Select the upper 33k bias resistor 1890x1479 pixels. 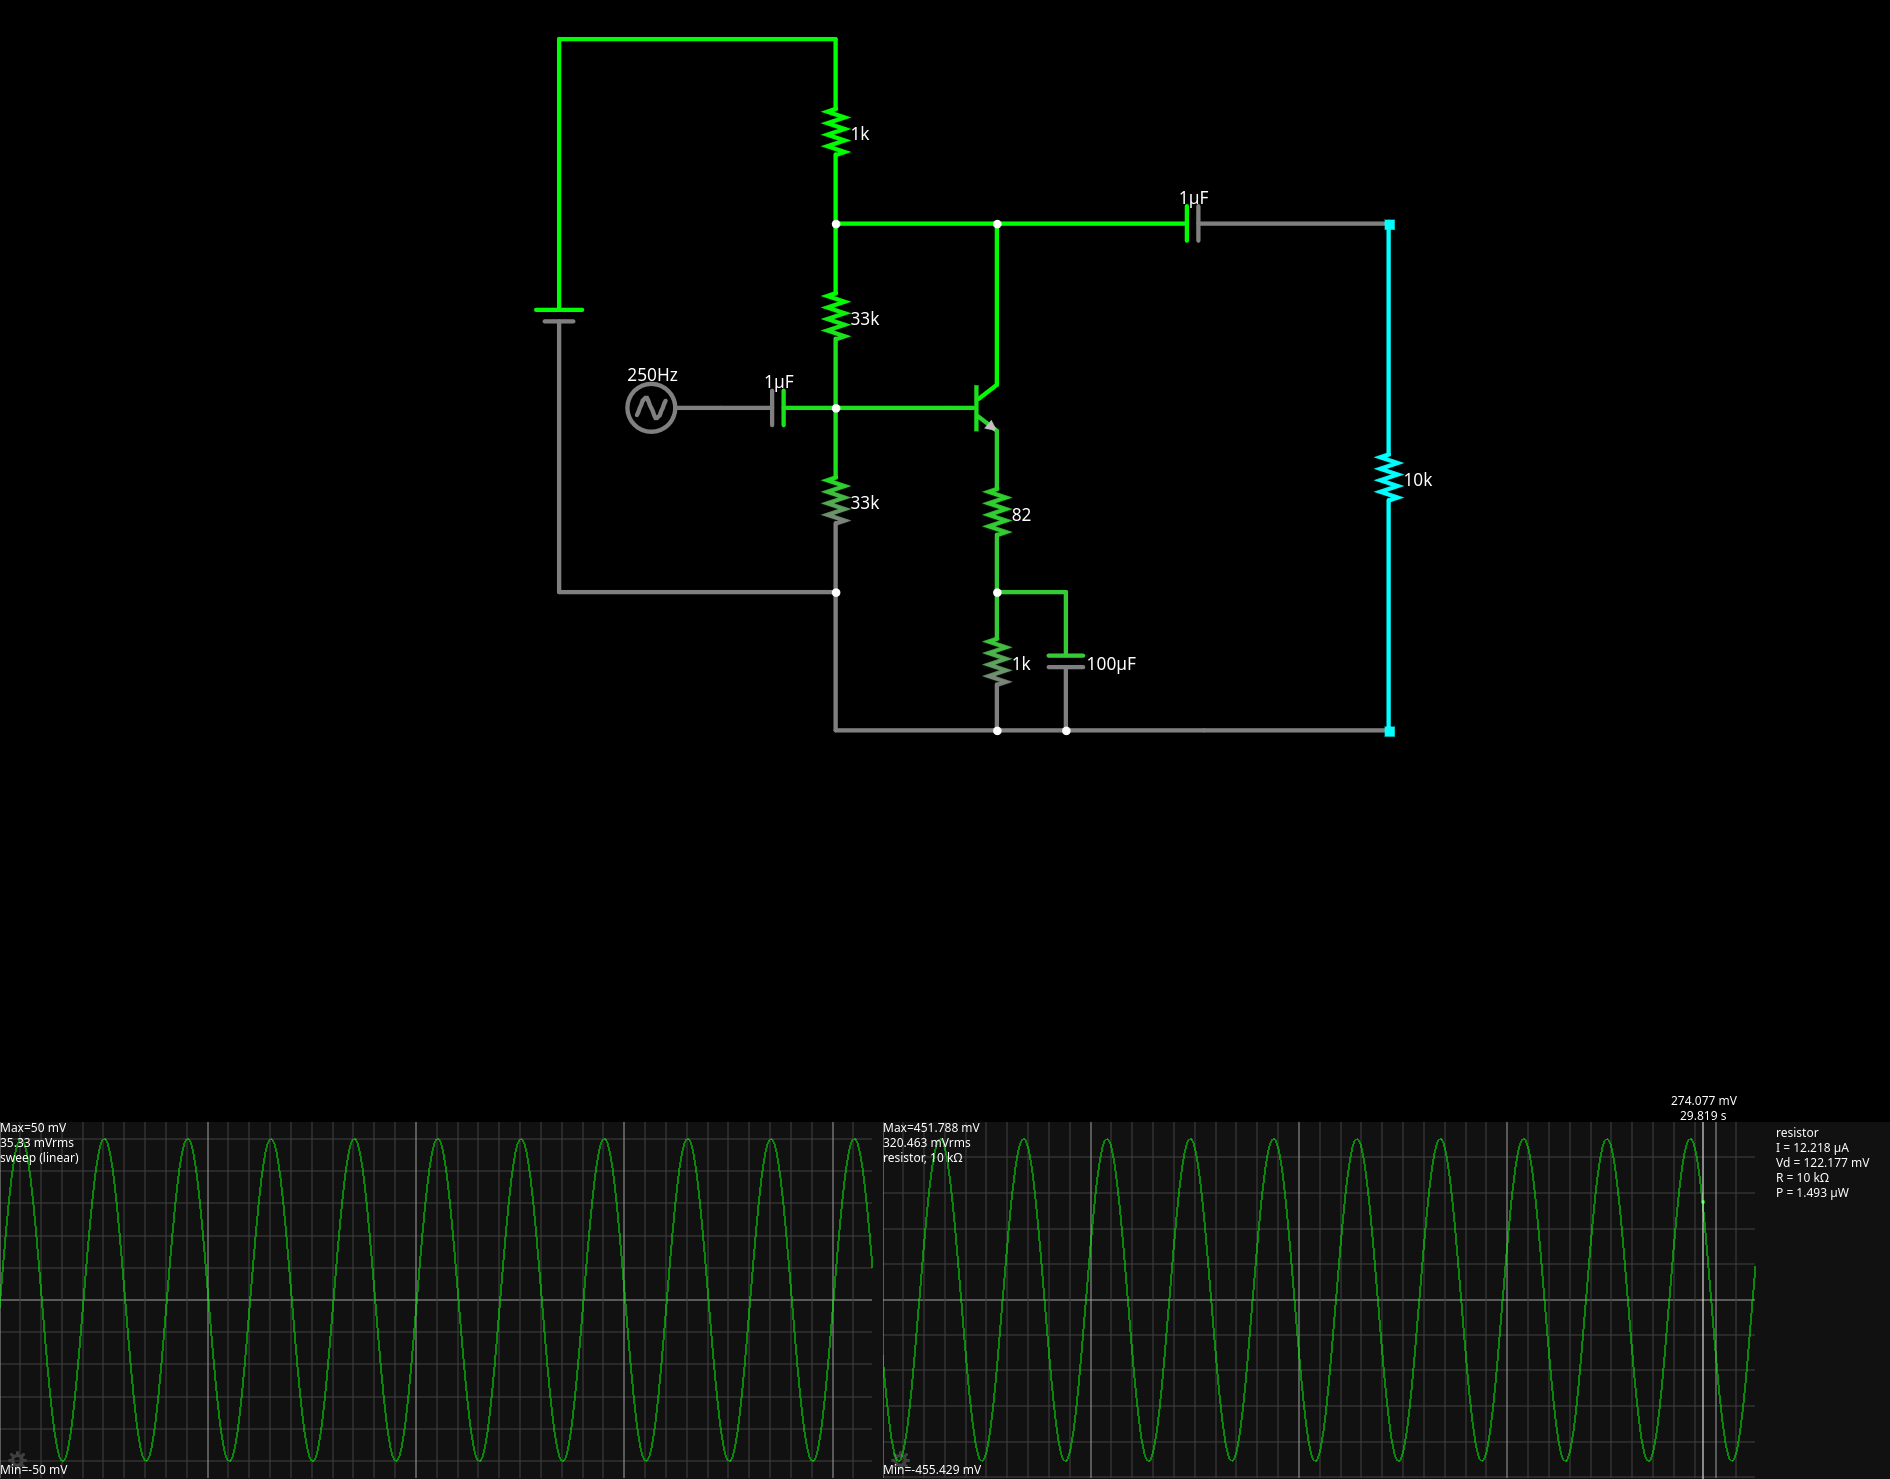pyautogui.click(x=836, y=317)
